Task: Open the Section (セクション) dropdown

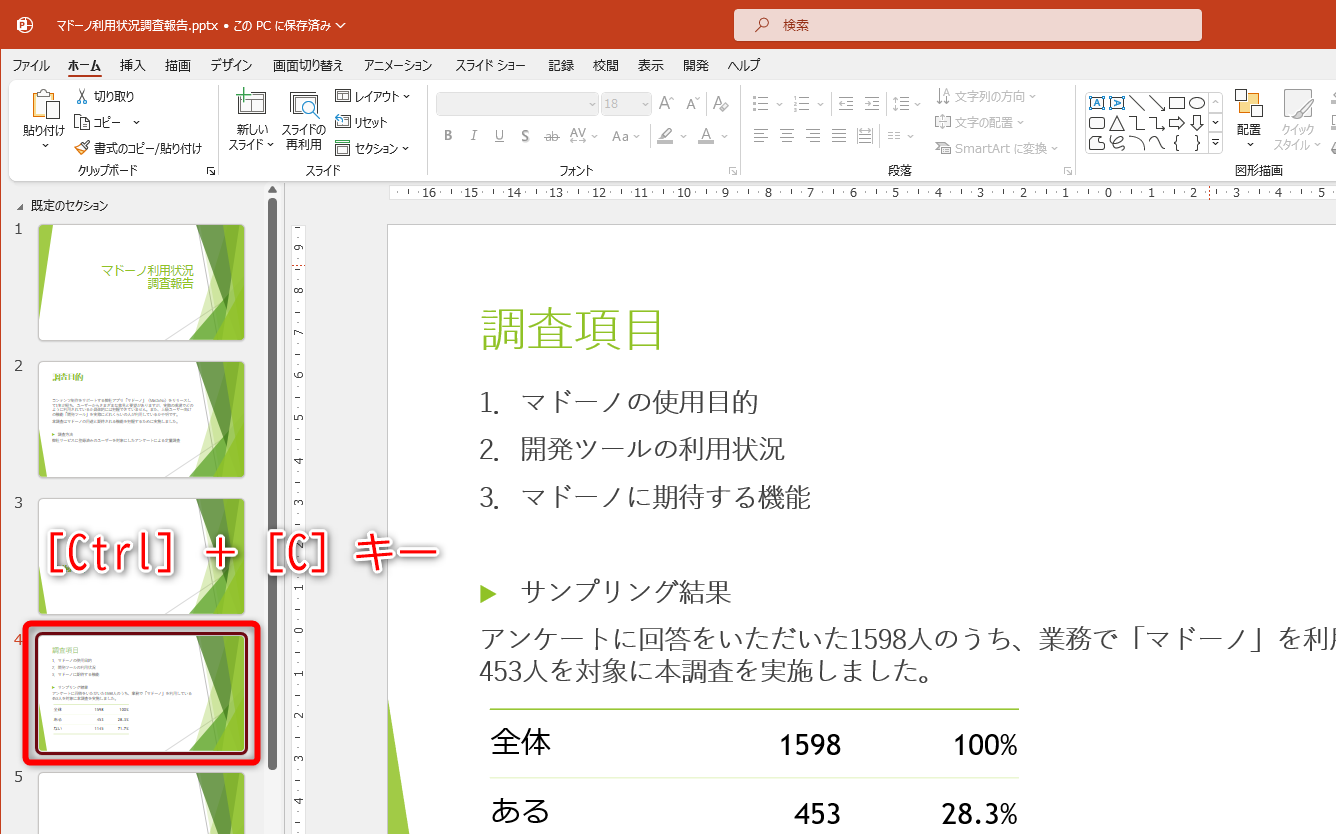Action: (375, 147)
